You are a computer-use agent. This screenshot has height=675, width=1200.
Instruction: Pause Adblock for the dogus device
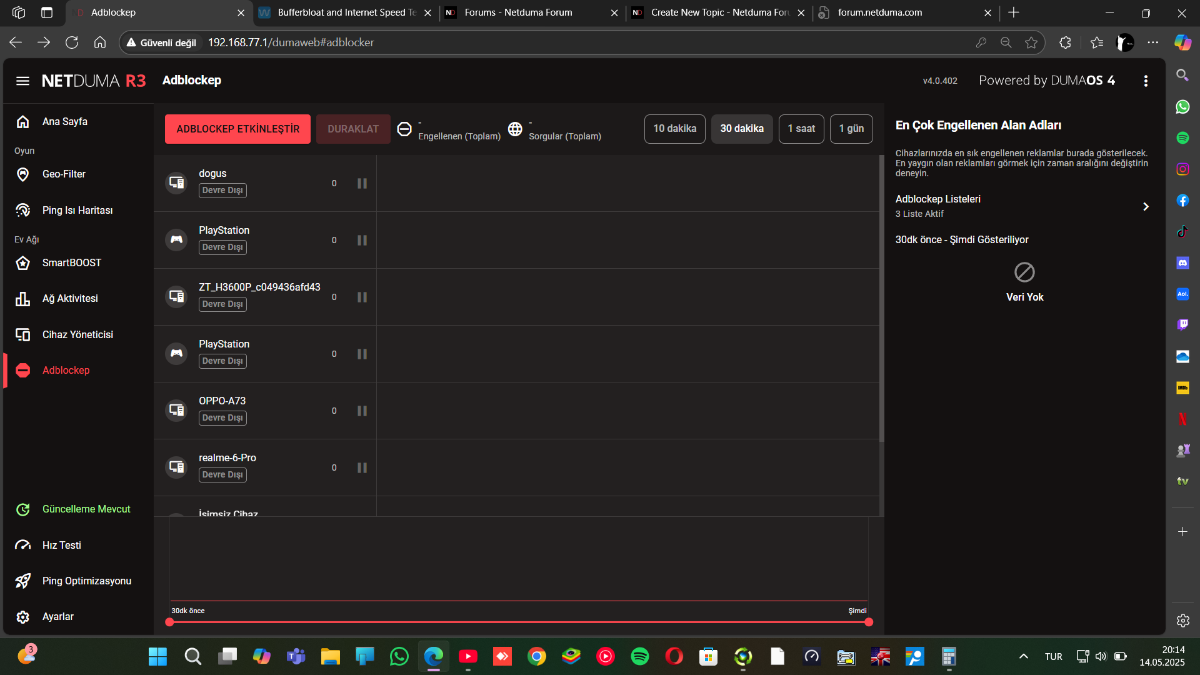coord(362,184)
